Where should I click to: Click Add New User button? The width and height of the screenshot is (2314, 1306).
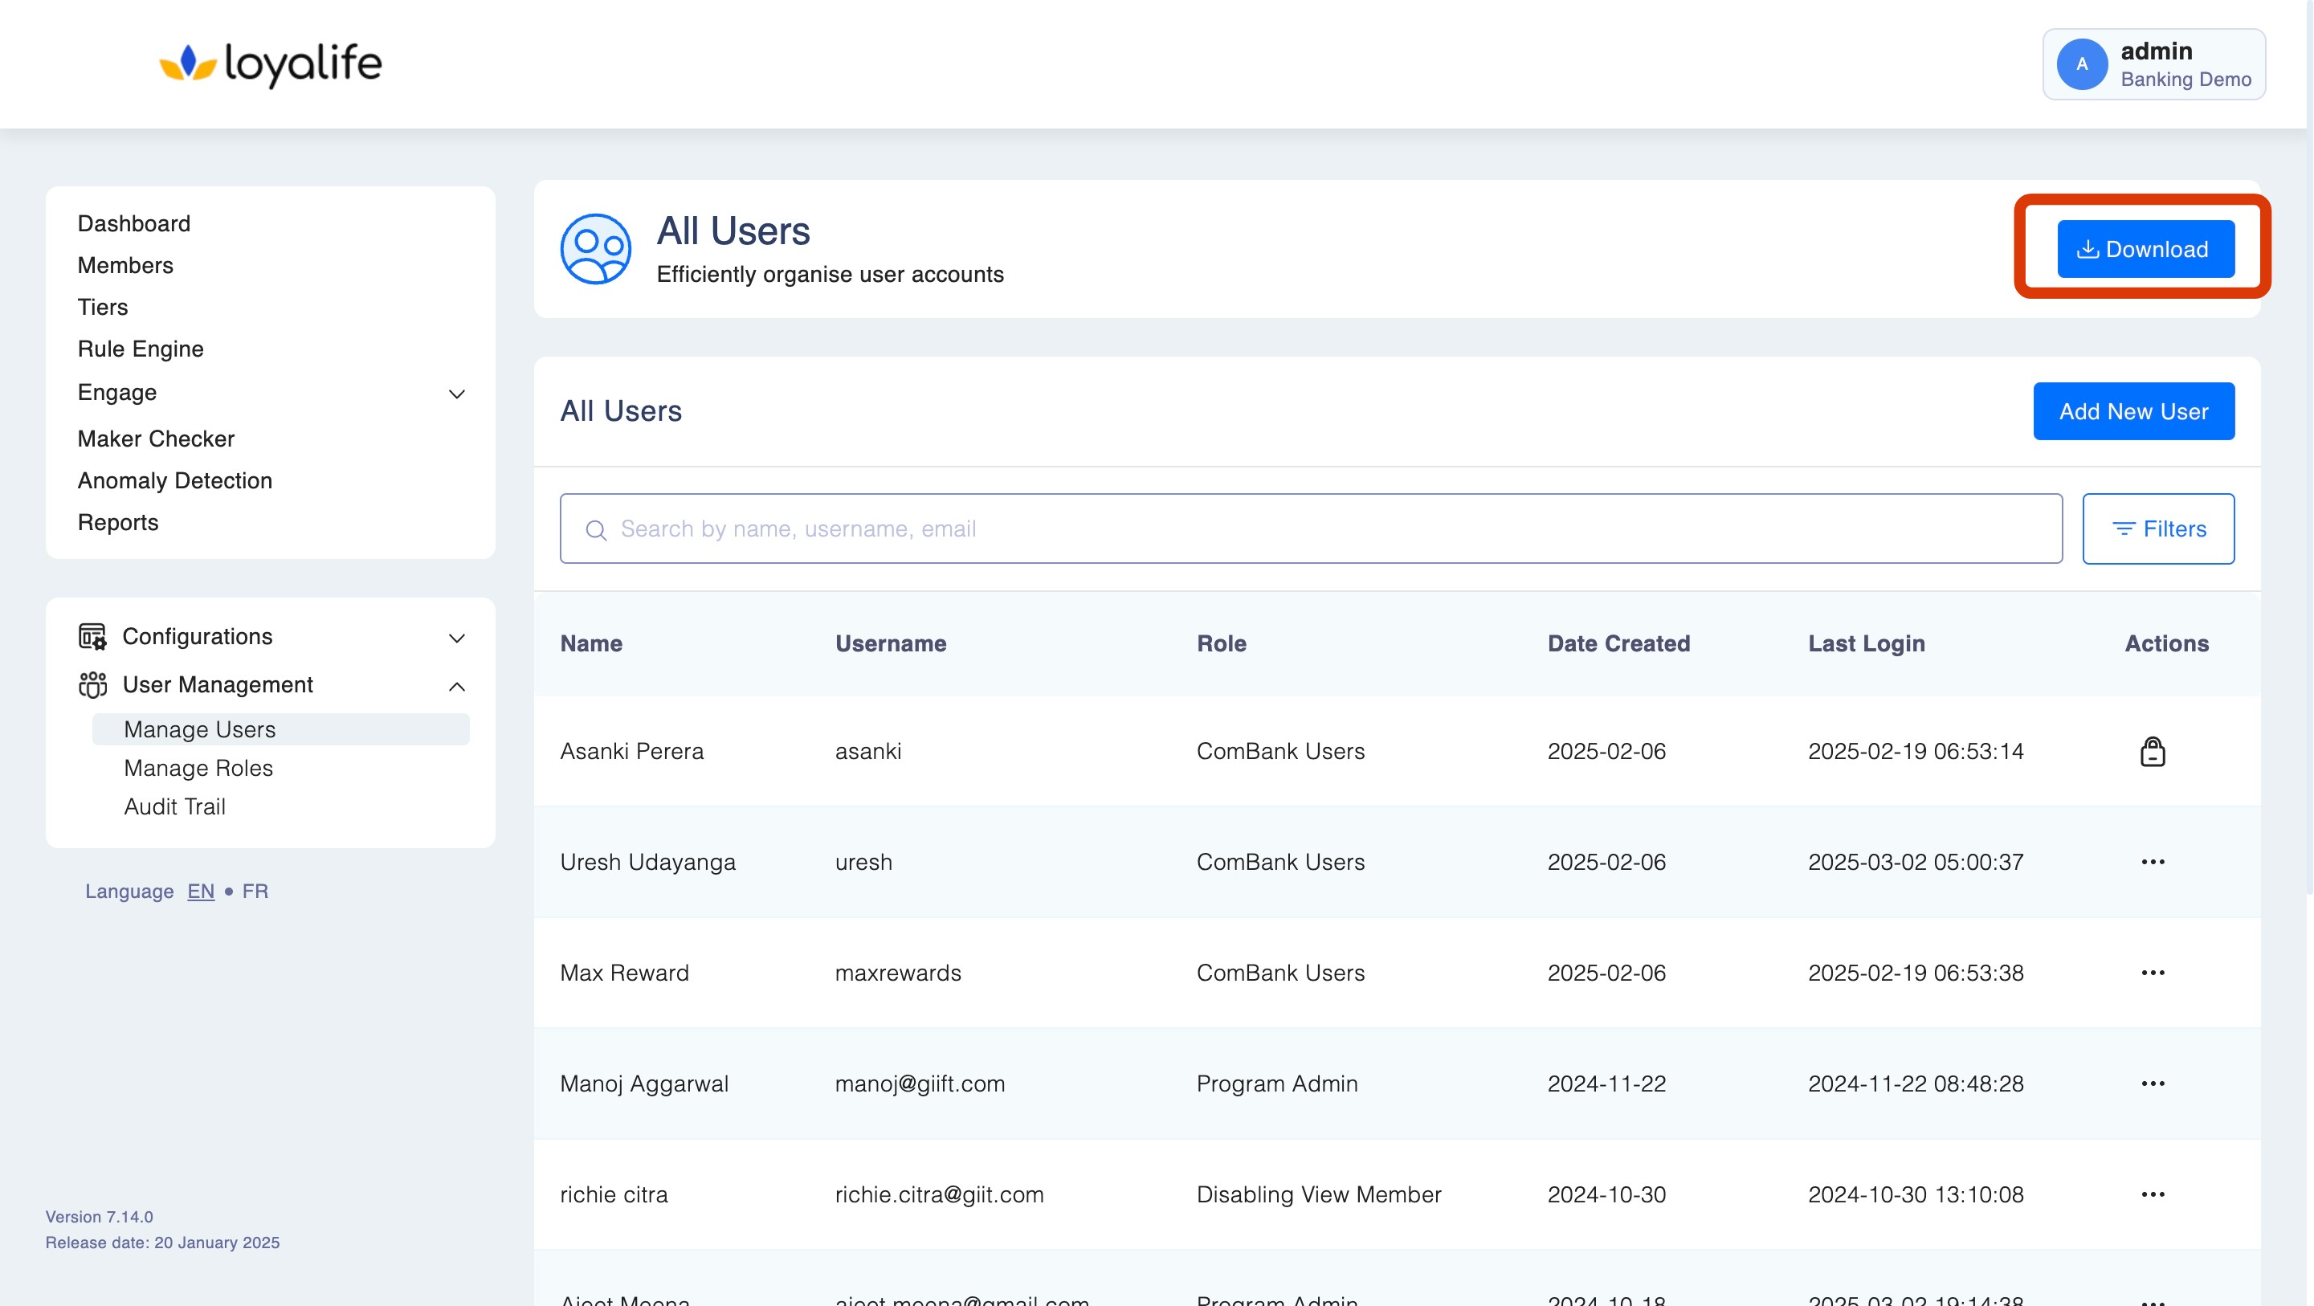(2133, 411)
